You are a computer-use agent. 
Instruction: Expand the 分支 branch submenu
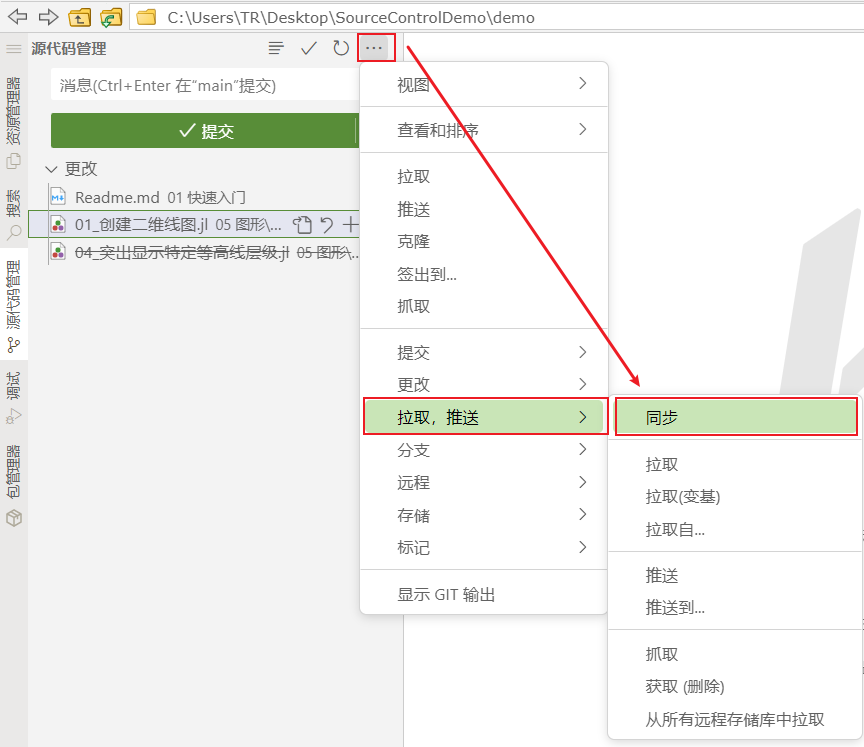482,450
